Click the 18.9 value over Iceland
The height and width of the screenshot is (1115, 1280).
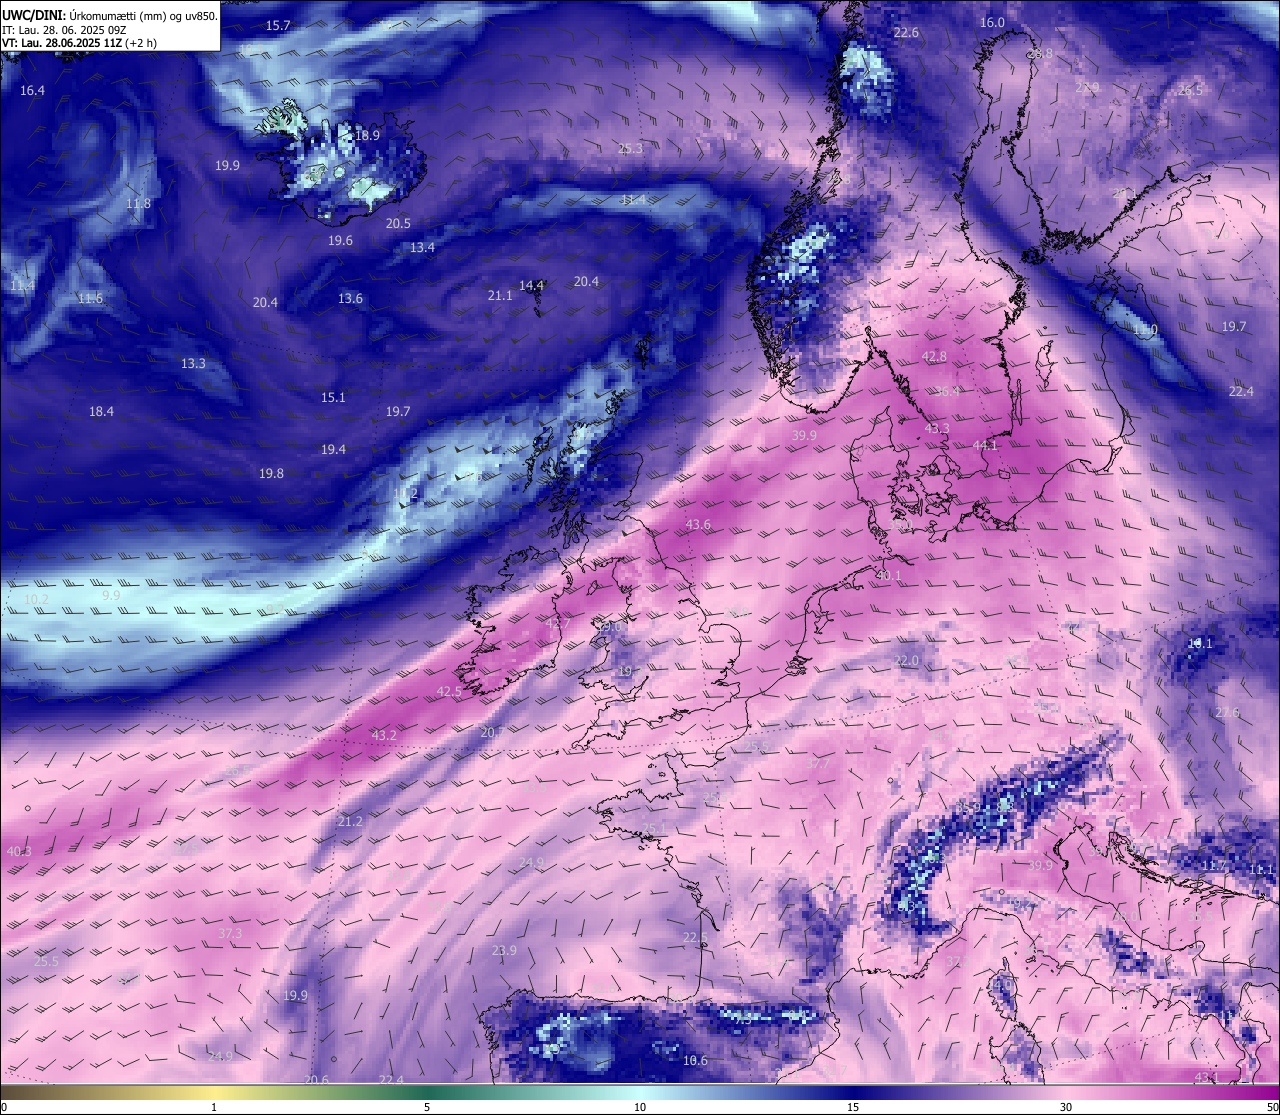point(367,135)
